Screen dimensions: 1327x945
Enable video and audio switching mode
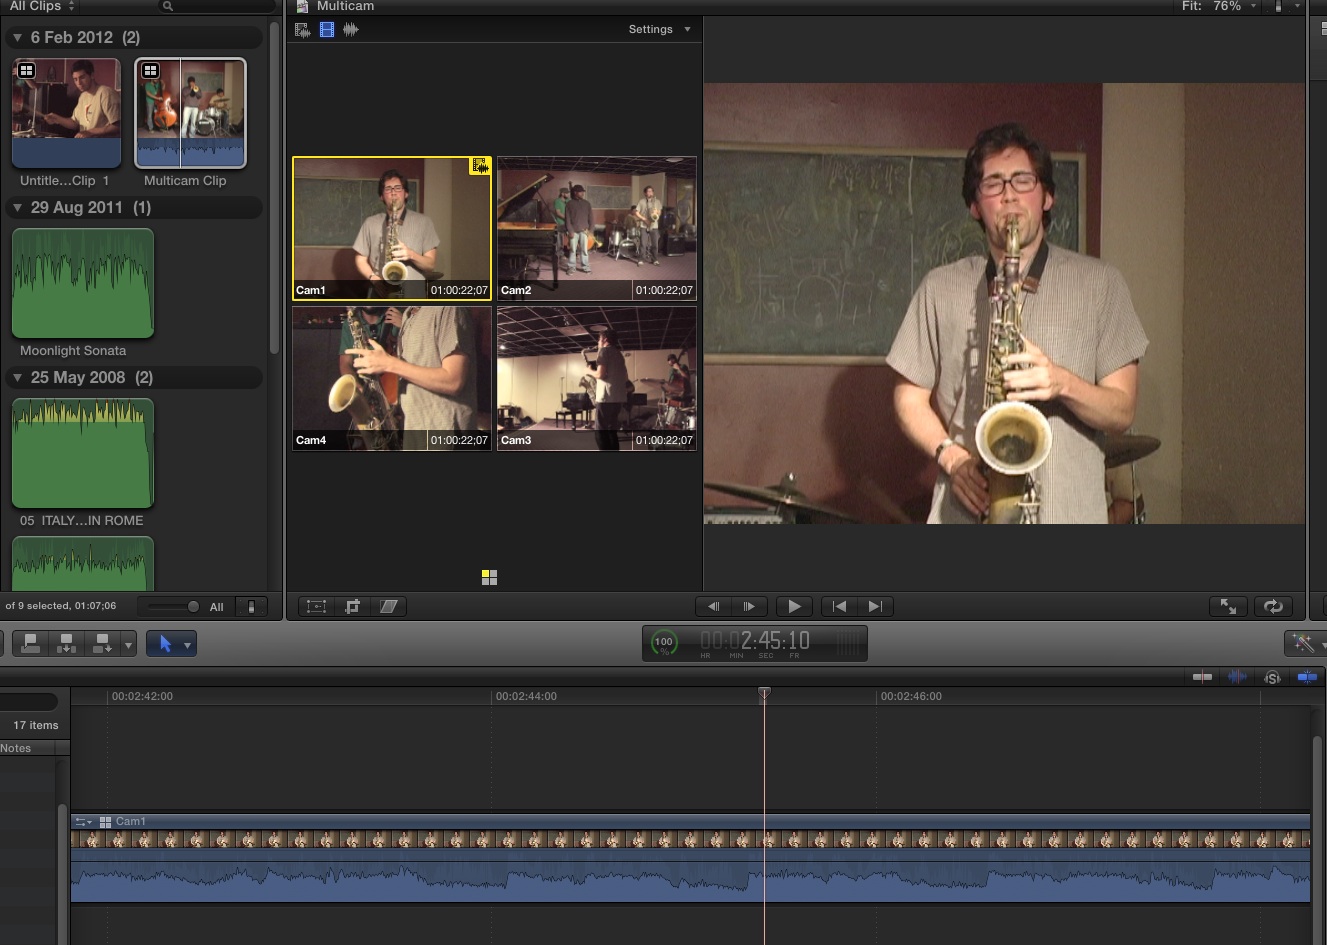pos(302,30)
